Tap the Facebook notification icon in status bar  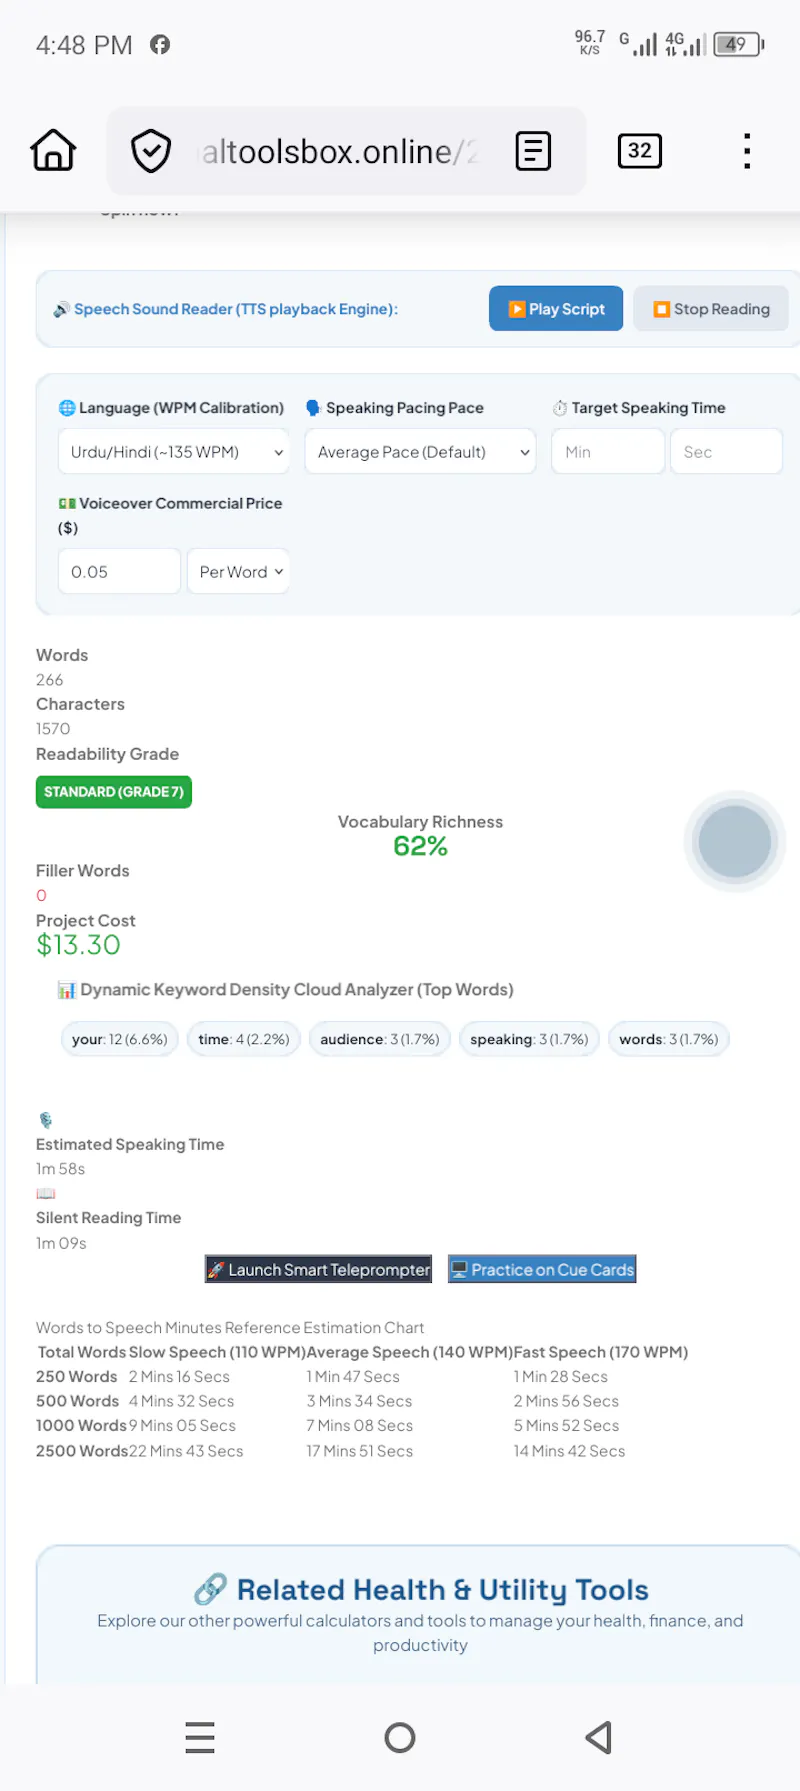[160, 44]
